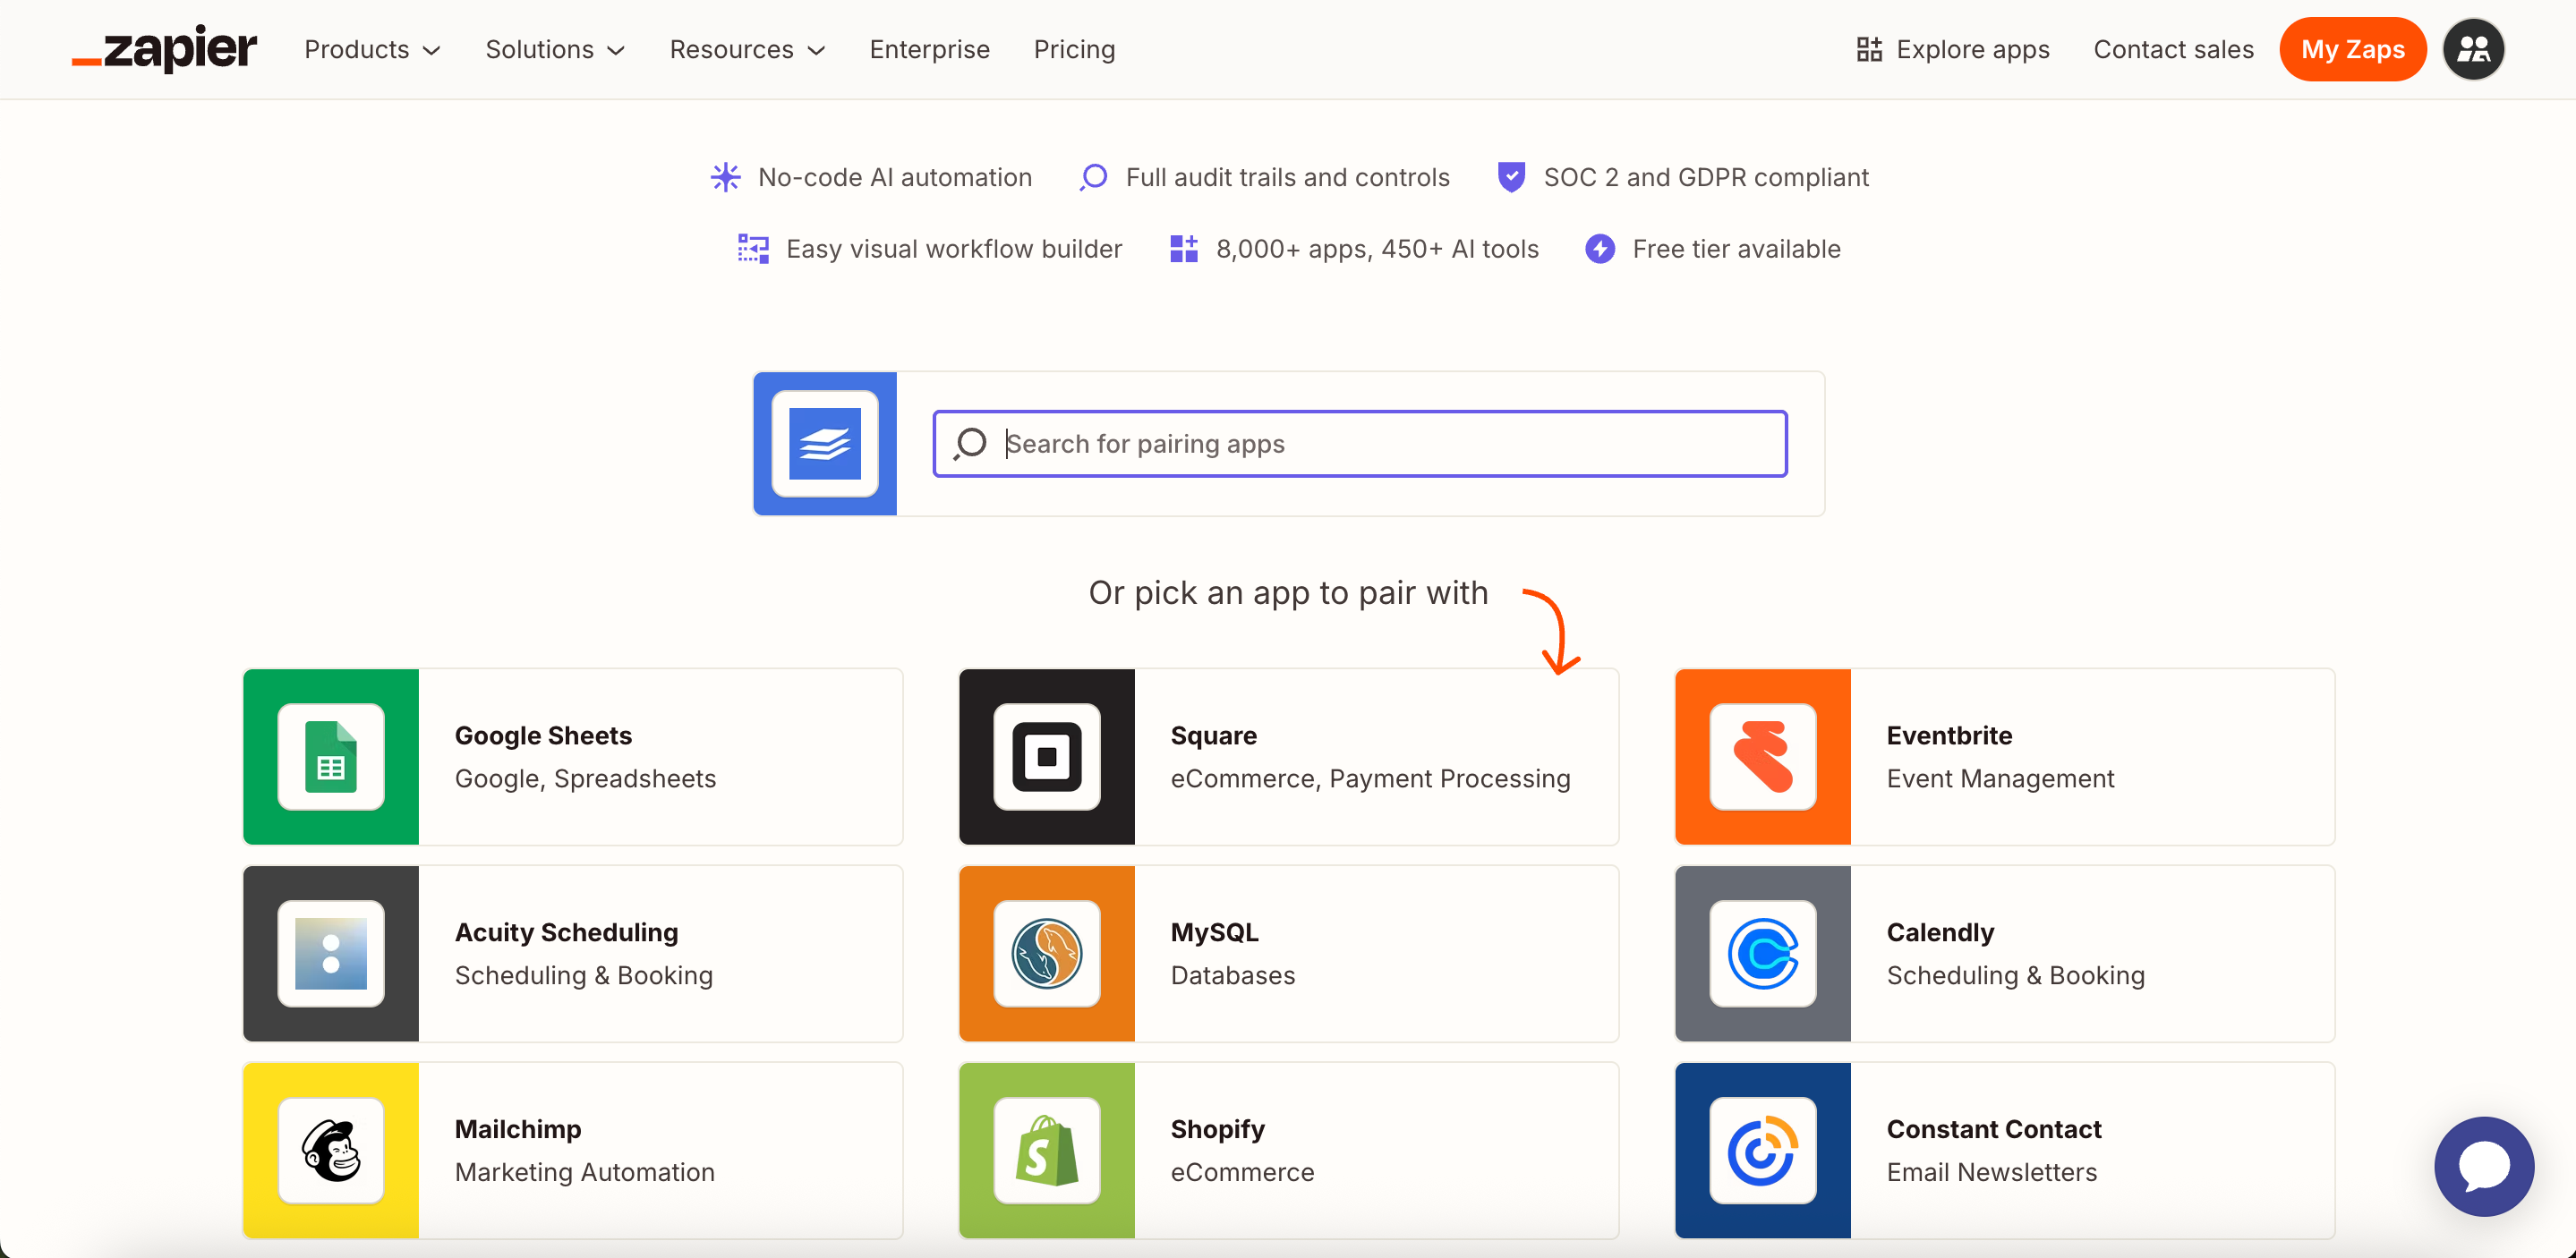Open the Resources dropdown menu

click(x=747, y=49)
